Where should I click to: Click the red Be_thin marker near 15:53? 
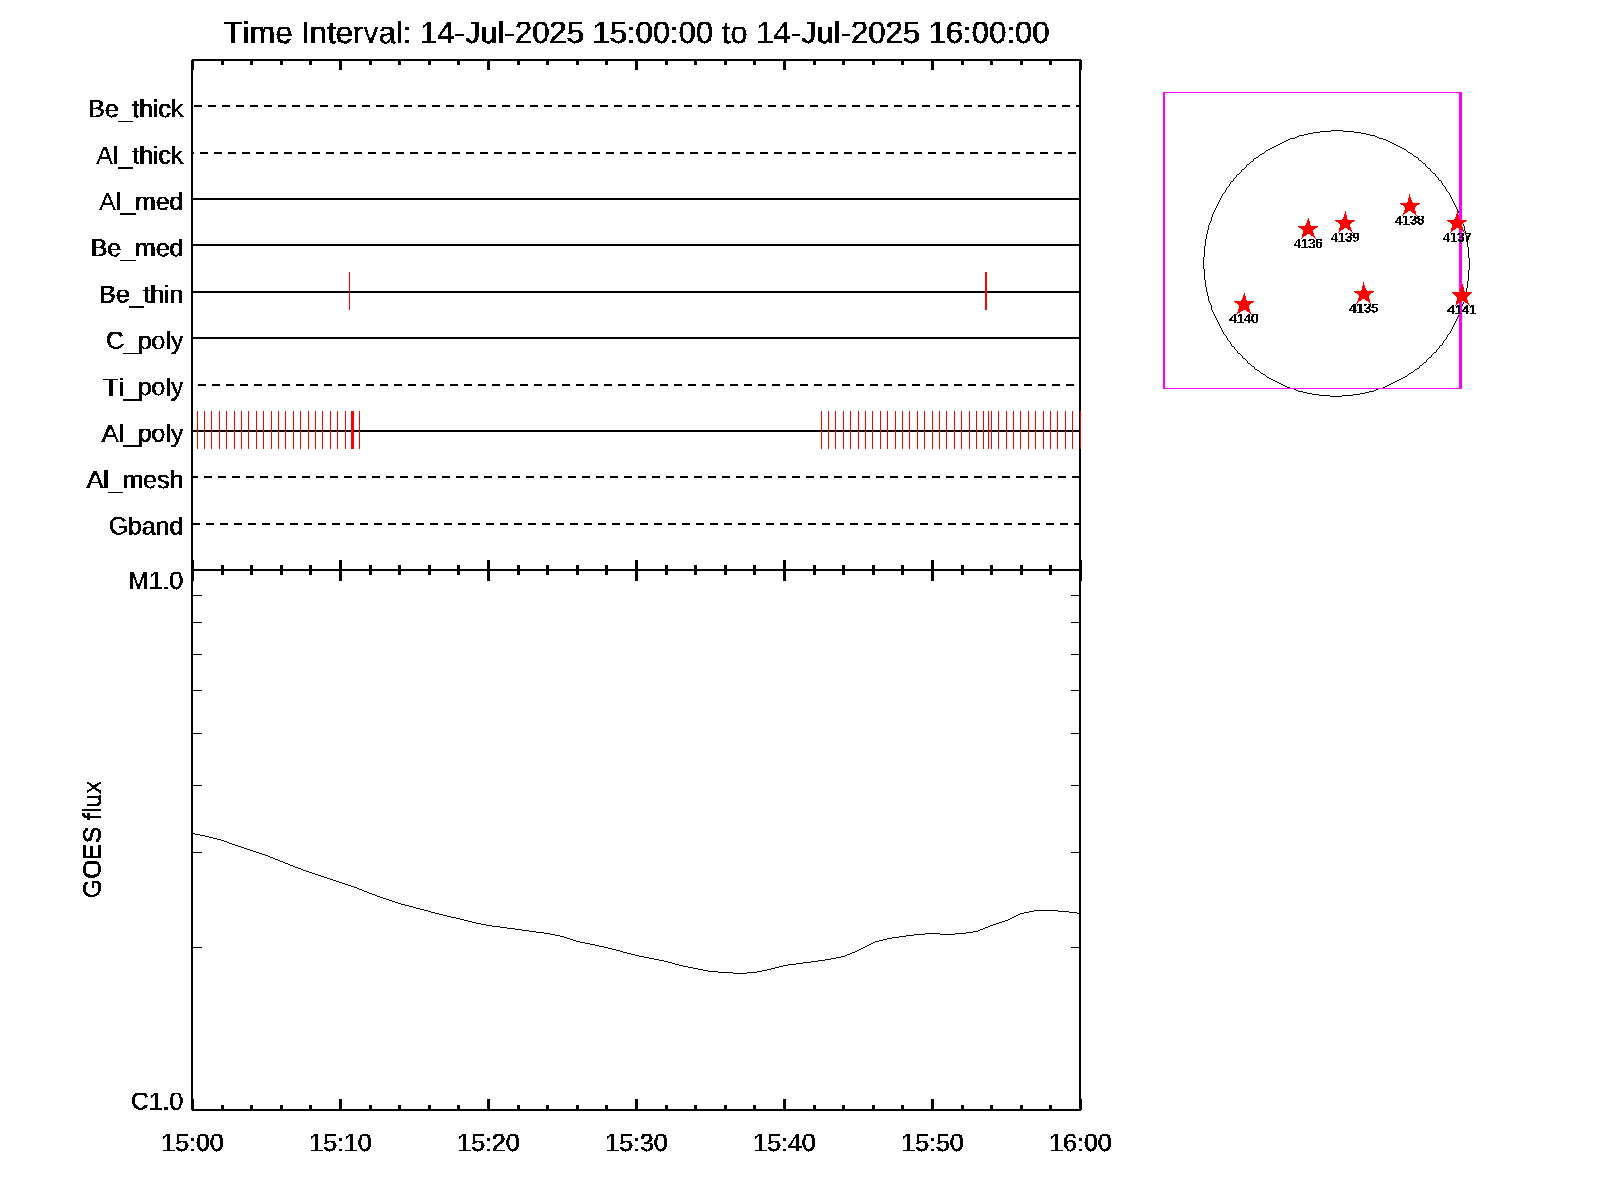point(986,291)
